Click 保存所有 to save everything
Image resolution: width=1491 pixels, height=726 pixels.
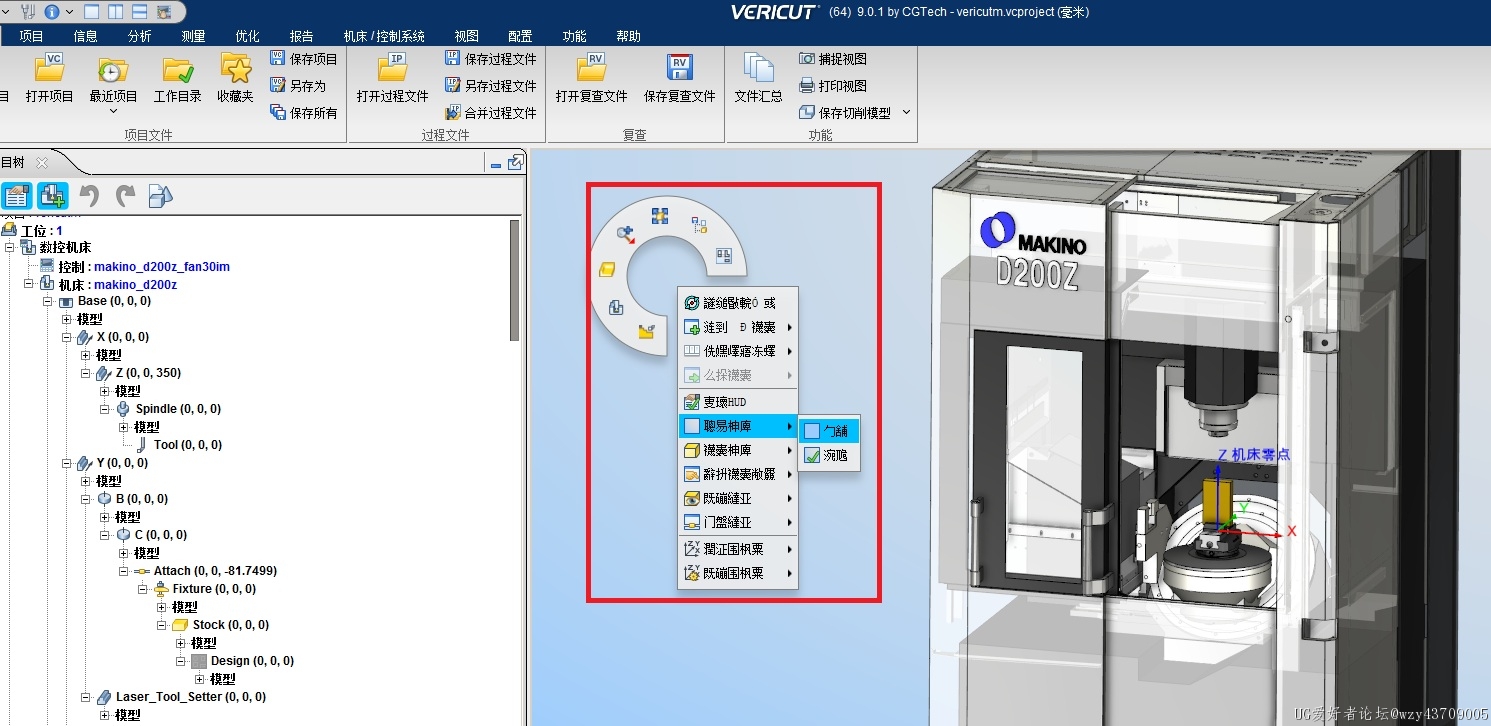click(x=304, y=113)
